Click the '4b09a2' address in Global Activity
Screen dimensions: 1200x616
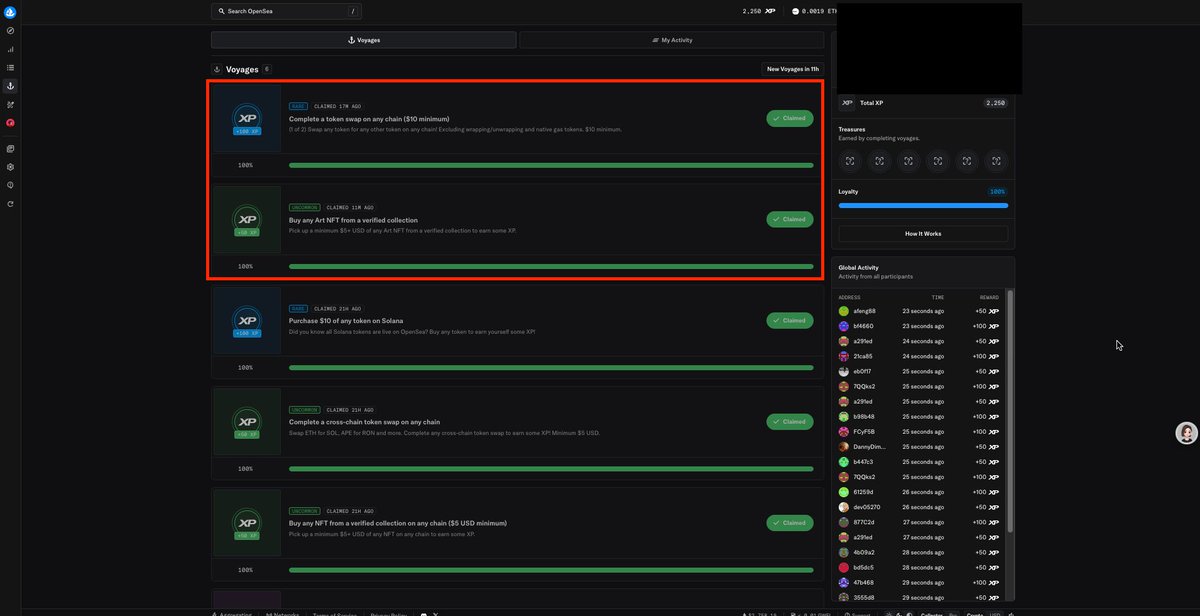[x=865, y=552]
